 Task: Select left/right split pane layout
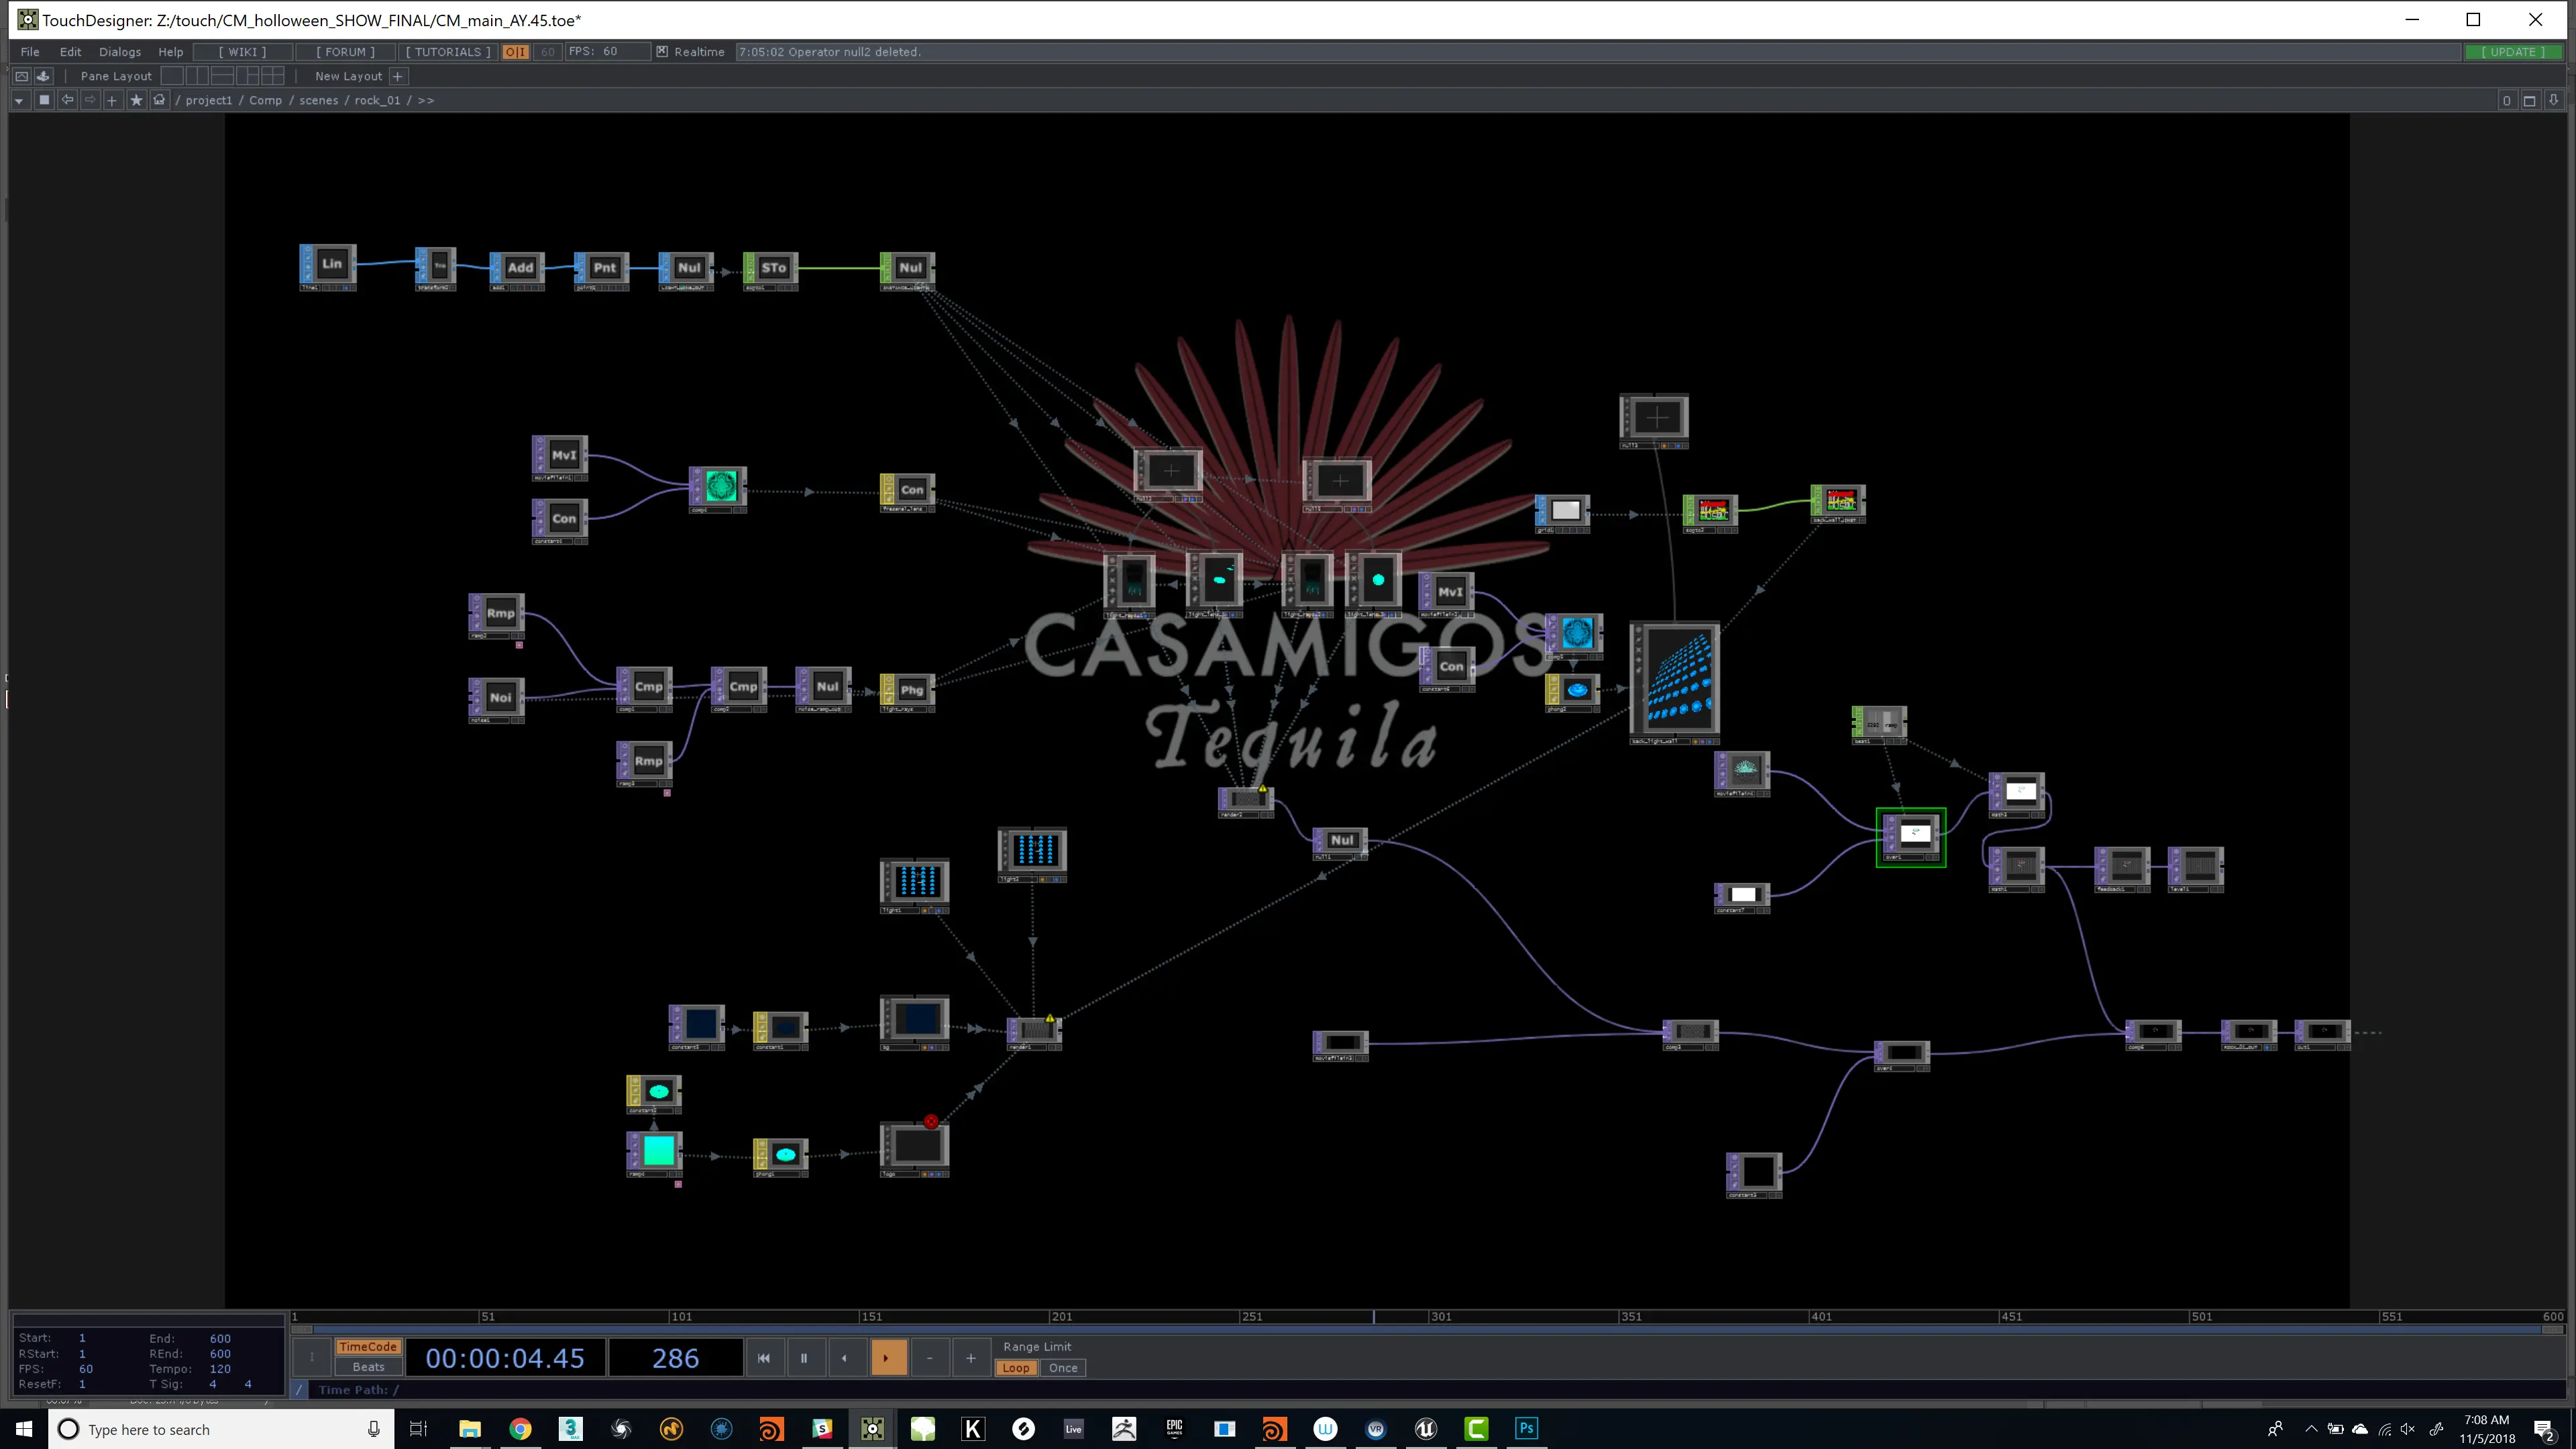(198, 76)
